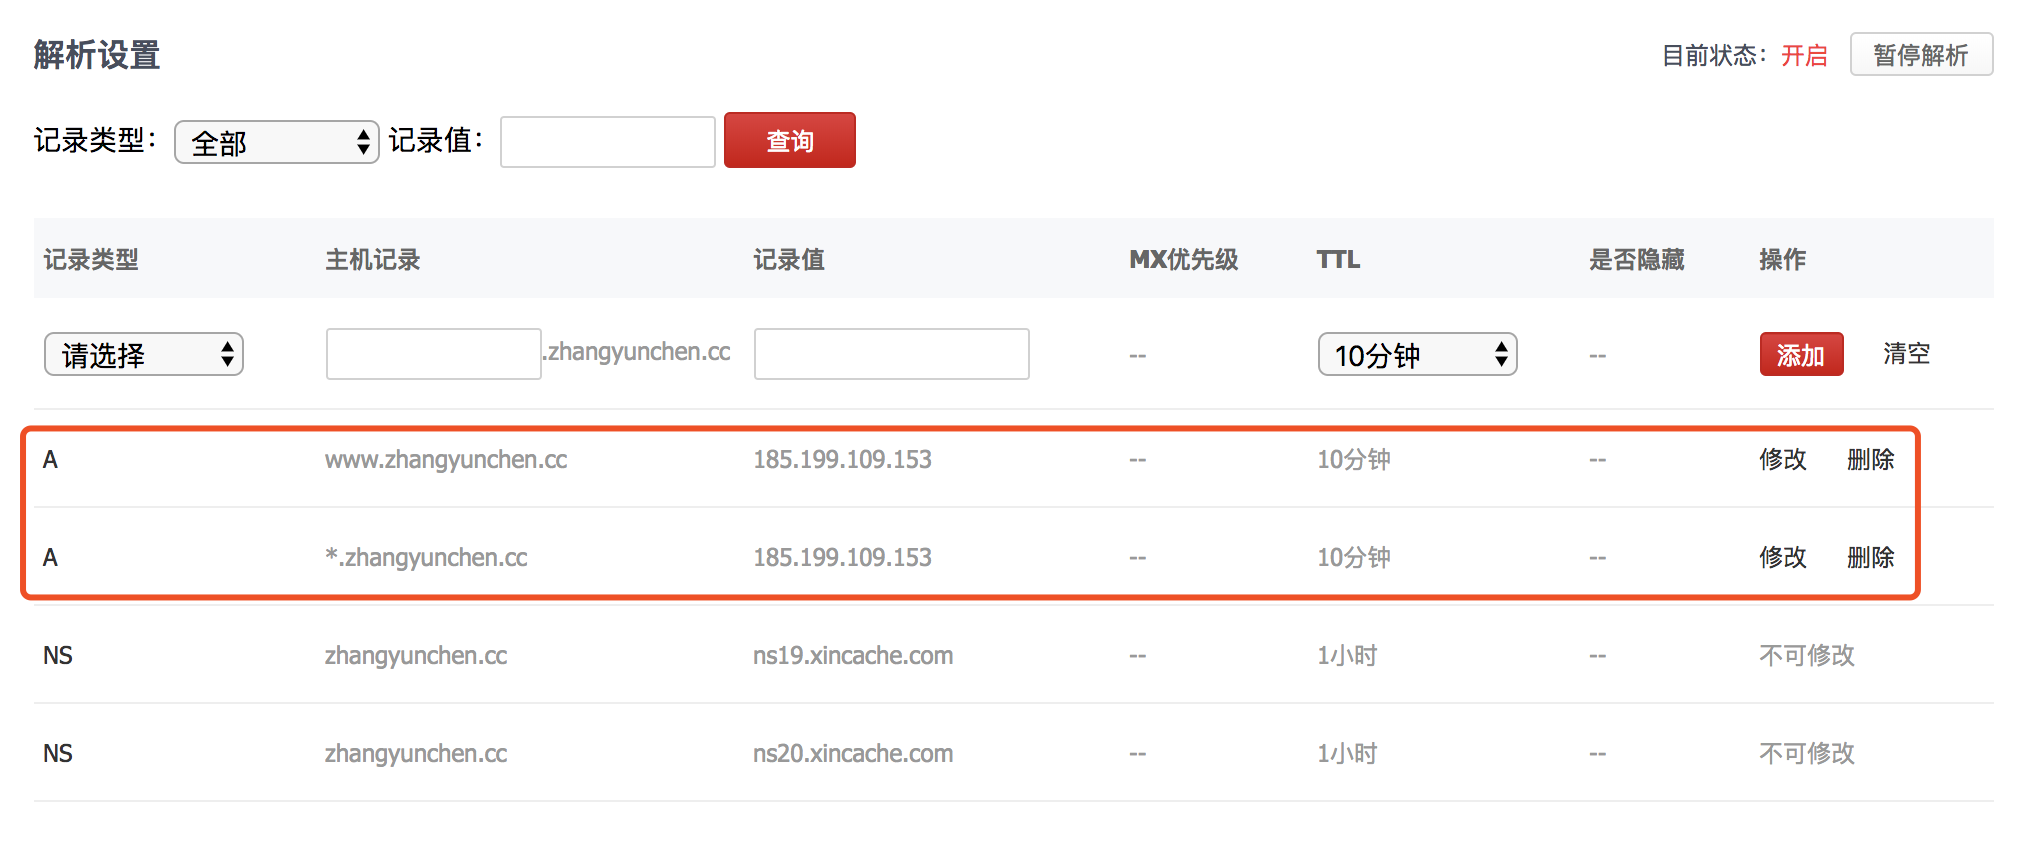Focus the 记录值 search input field
2024x844 pixels.
[x=607, y=142]
